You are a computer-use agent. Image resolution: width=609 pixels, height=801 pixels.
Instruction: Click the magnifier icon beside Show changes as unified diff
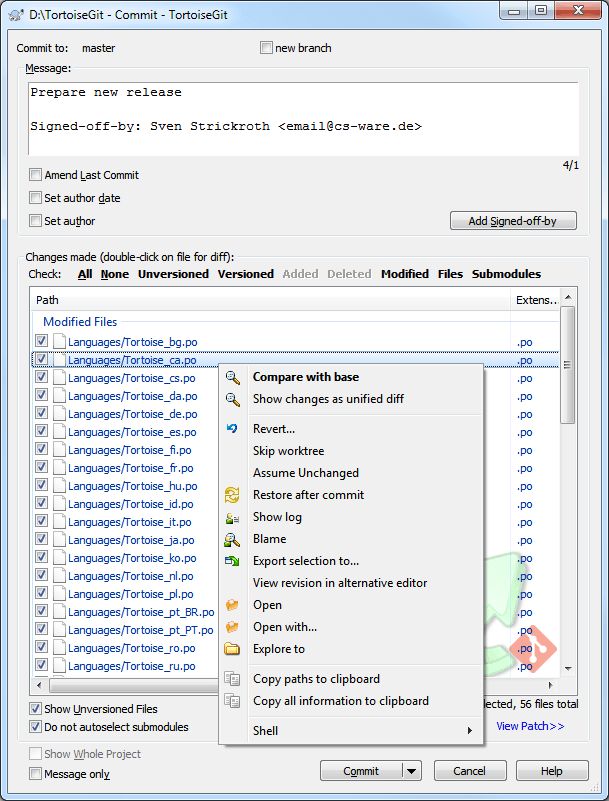tap(232, 399)
